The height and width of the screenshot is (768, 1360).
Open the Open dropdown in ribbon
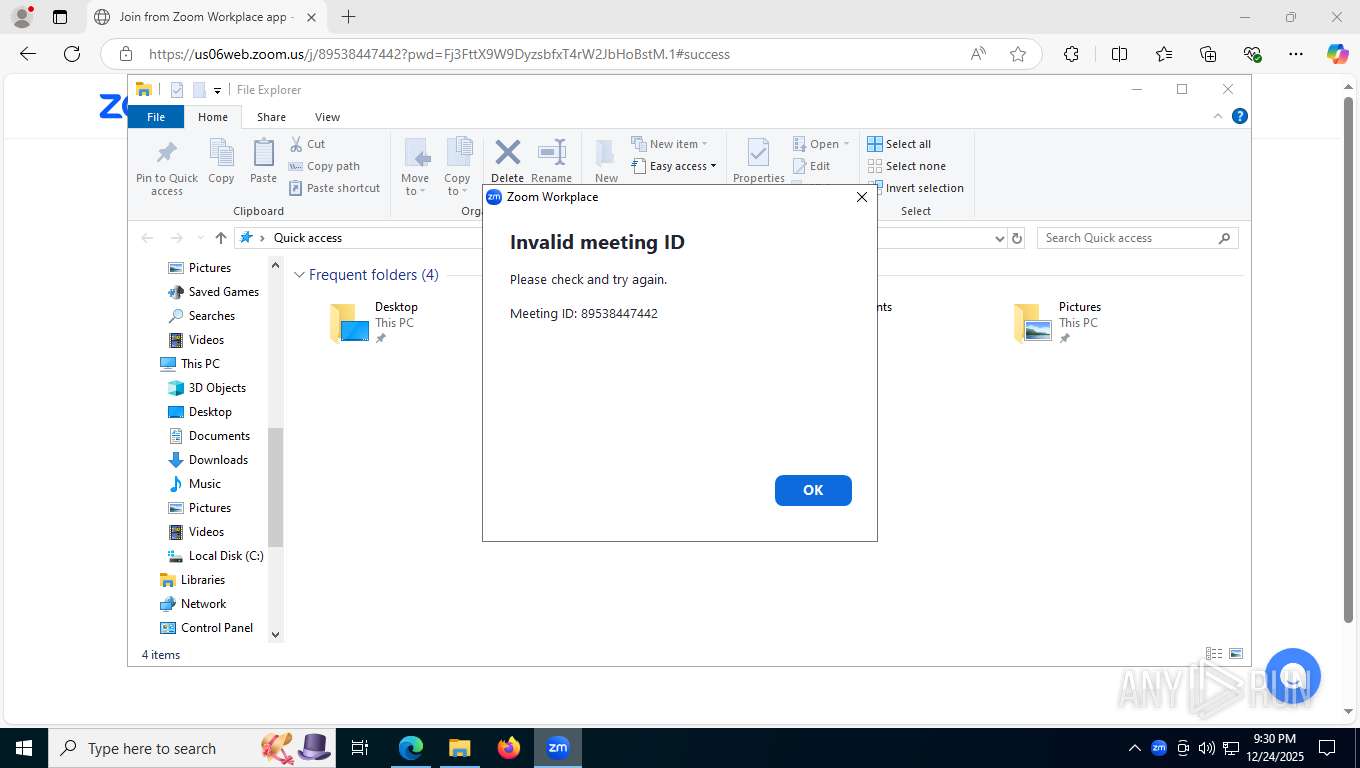click(821, 144)
